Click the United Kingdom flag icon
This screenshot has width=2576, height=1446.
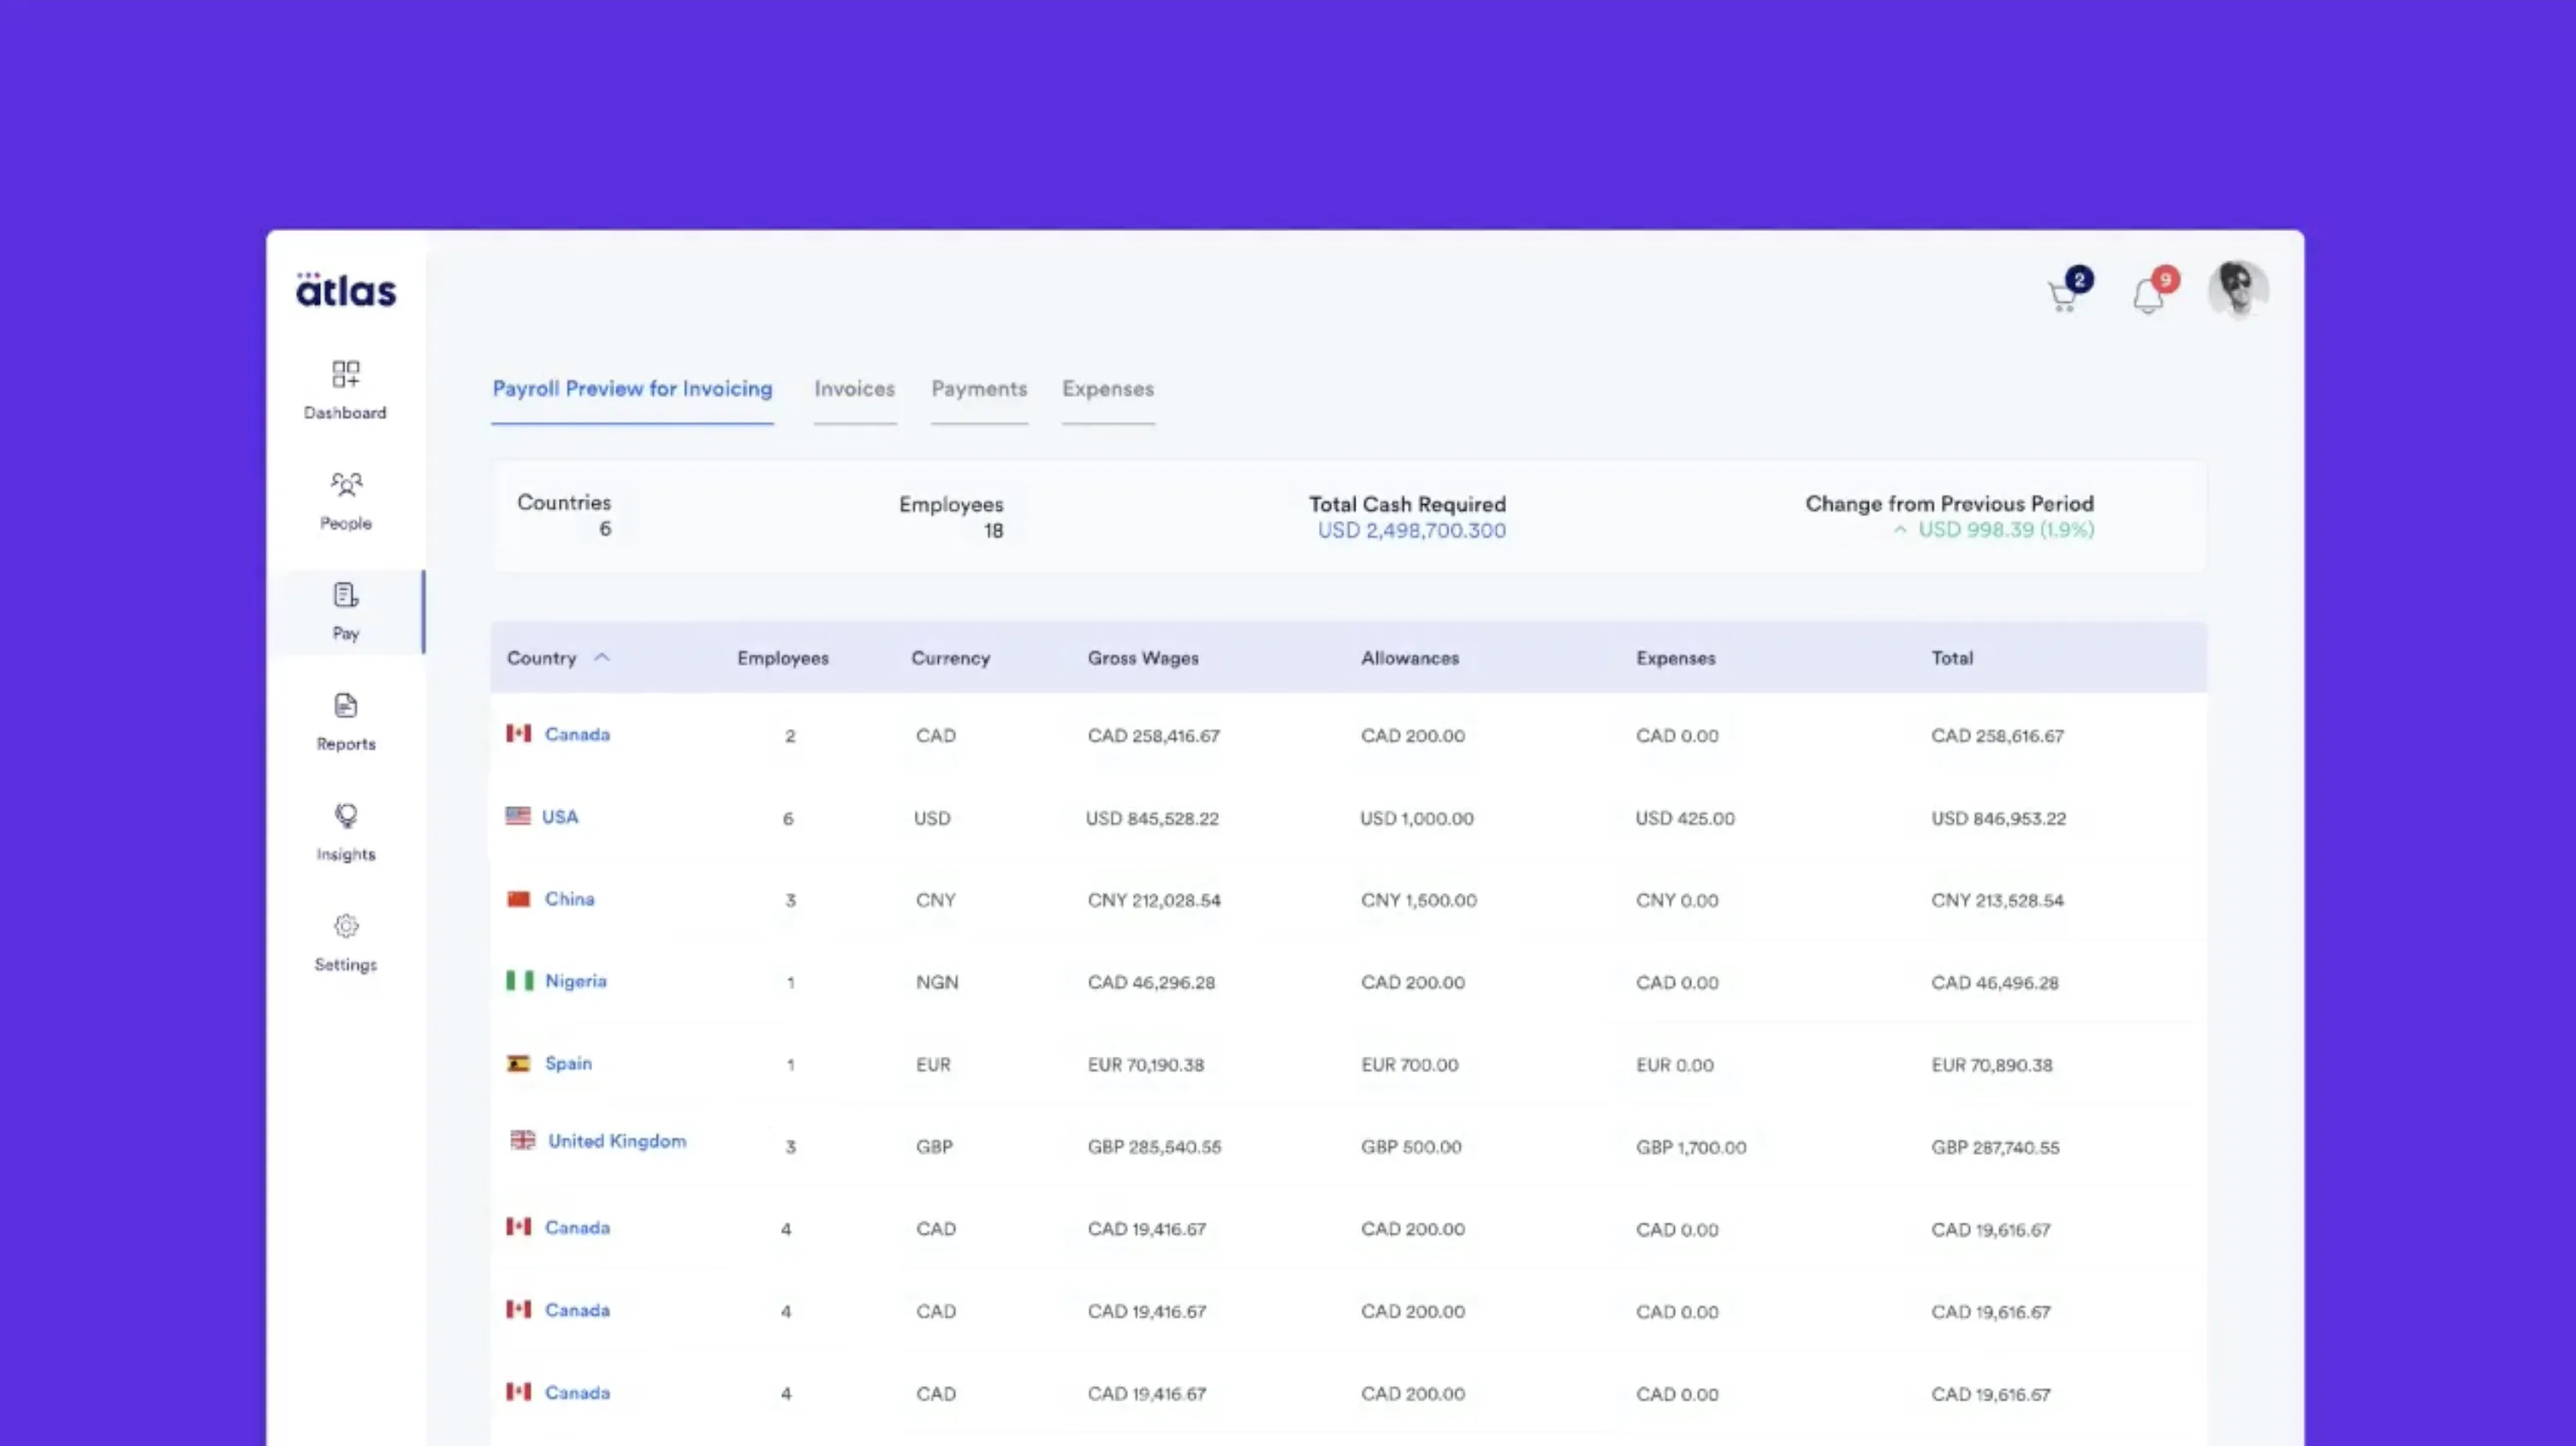click(x=522, y=1140)
